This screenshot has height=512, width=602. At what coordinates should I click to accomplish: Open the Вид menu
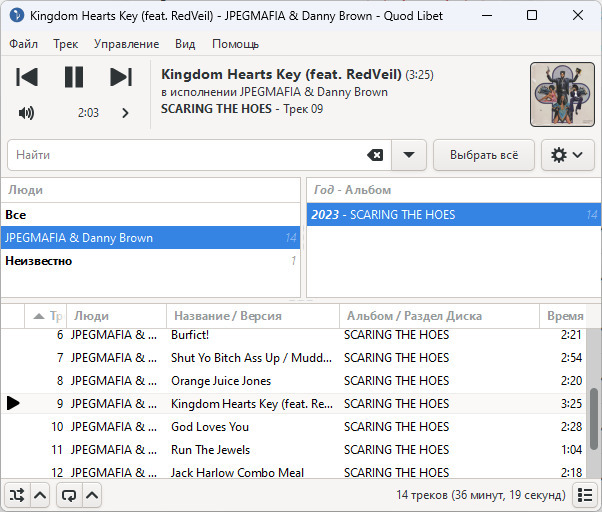pos(185,44)
